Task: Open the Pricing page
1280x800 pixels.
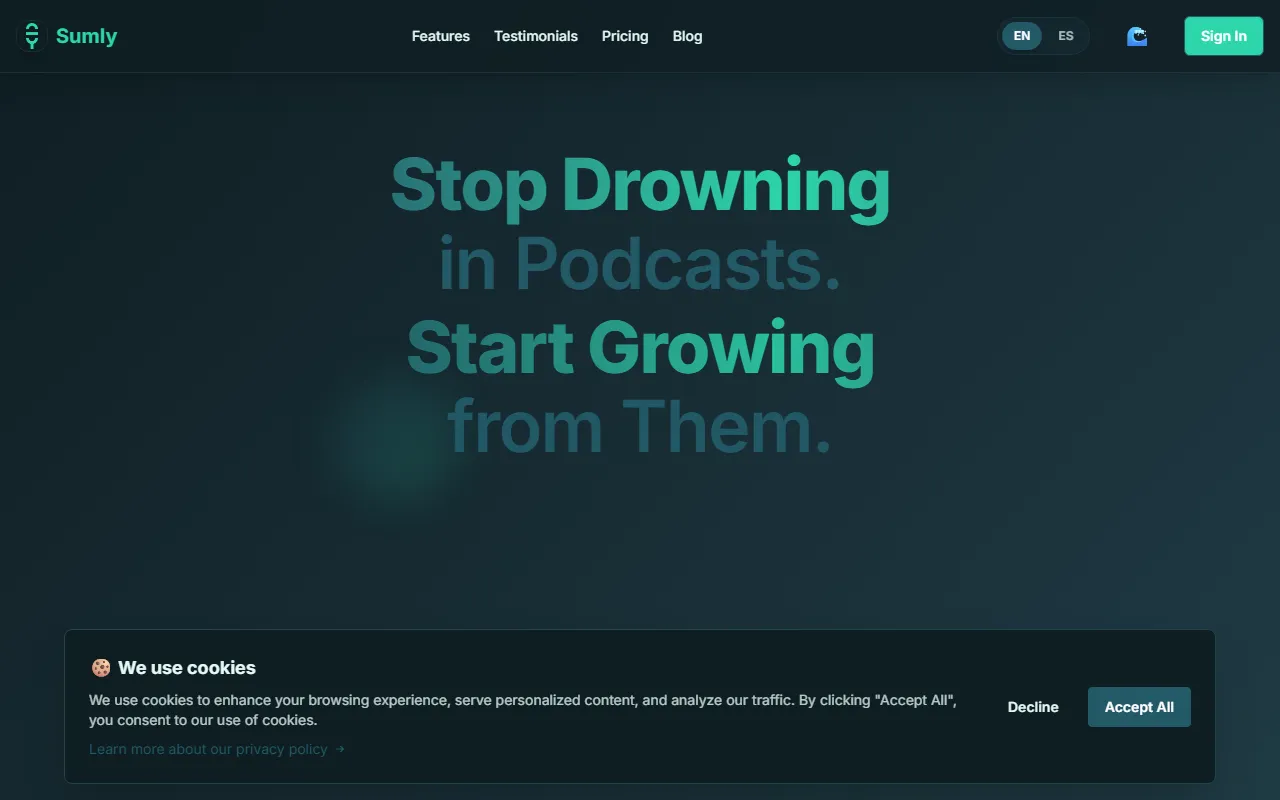Action: [x=625, y=36]
